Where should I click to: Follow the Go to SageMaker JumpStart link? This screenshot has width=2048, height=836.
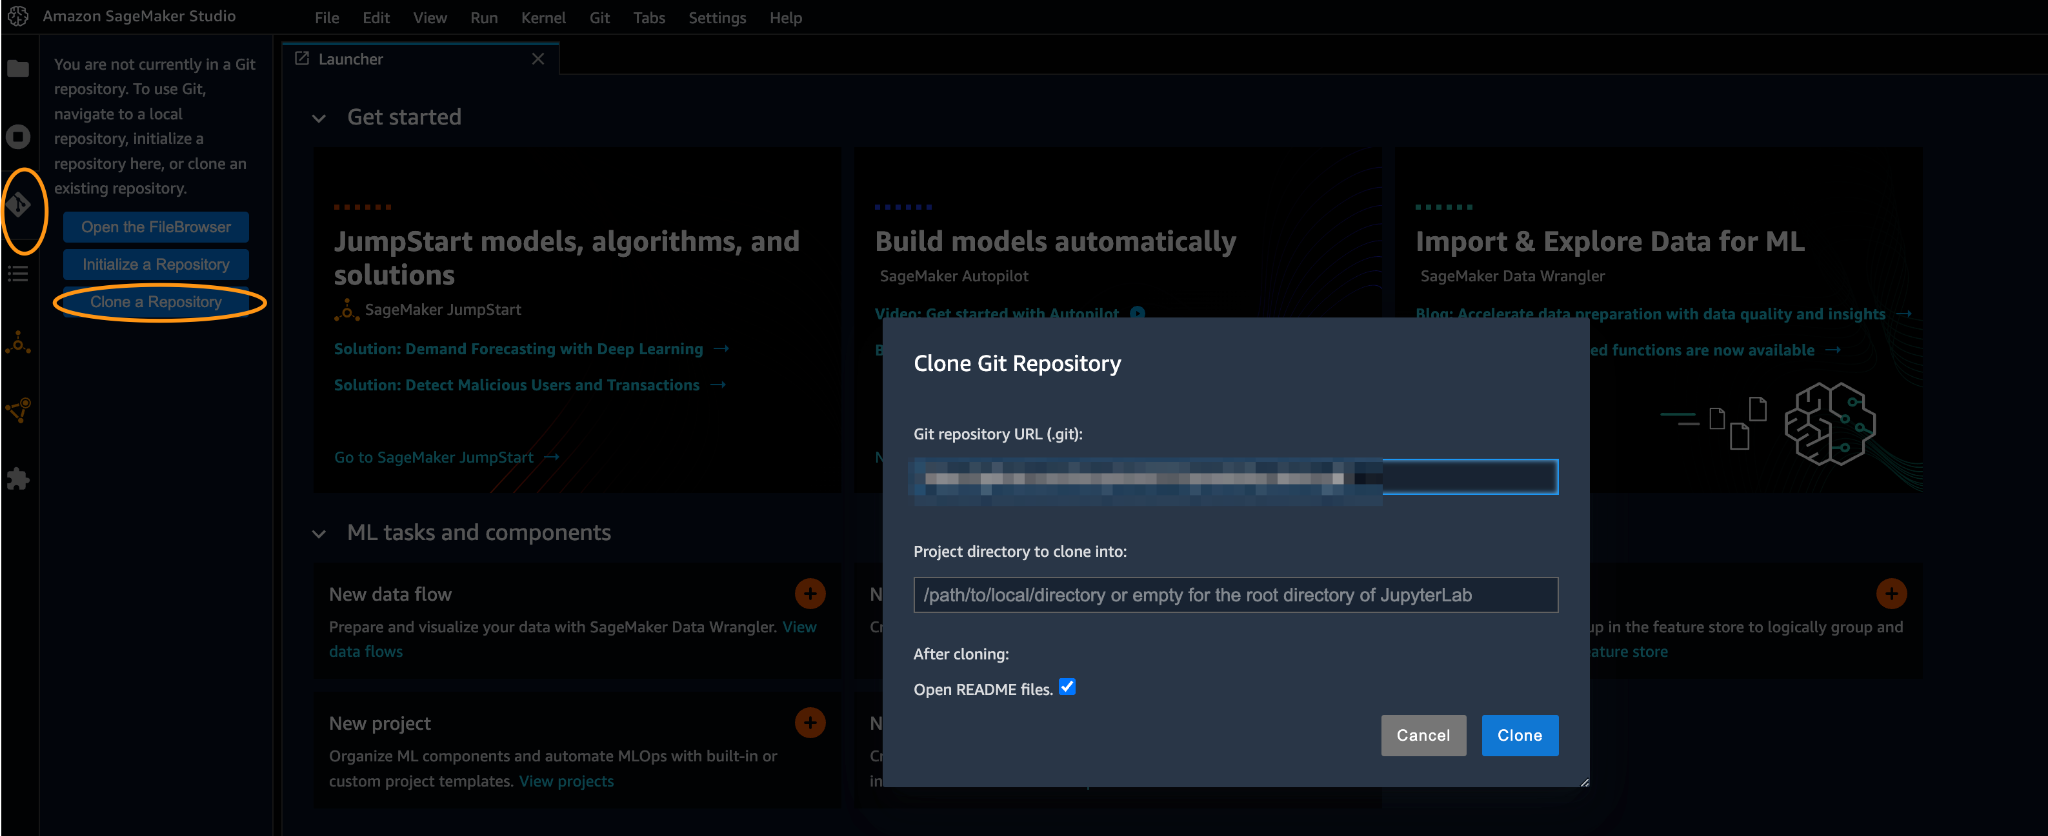(434, 457)
